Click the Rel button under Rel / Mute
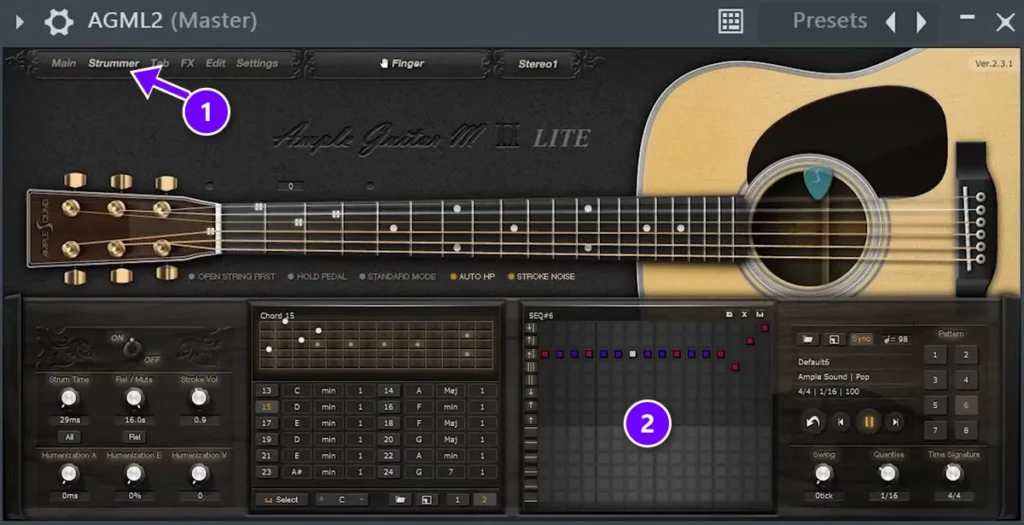 coord(134,437)
